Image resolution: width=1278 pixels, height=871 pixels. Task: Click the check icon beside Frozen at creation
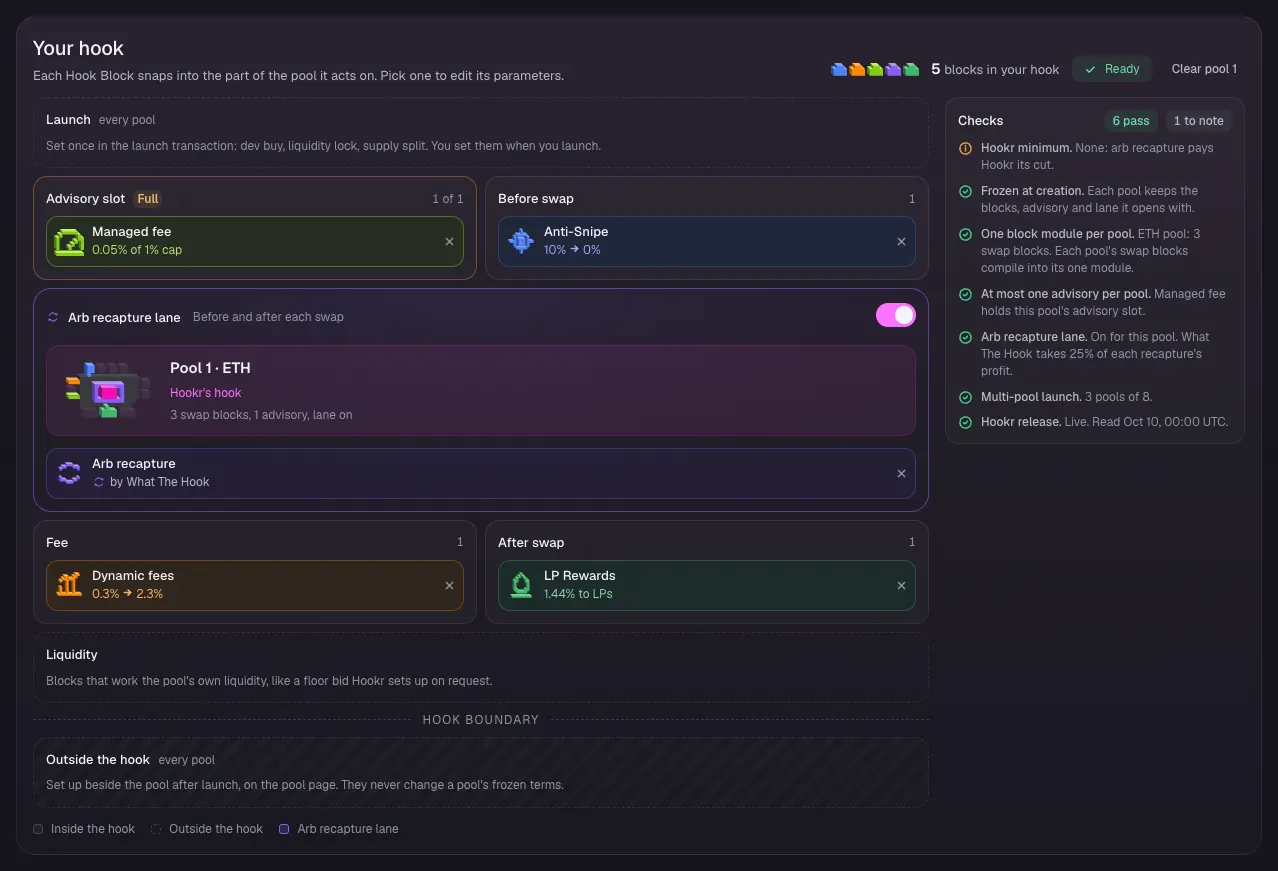965,191
